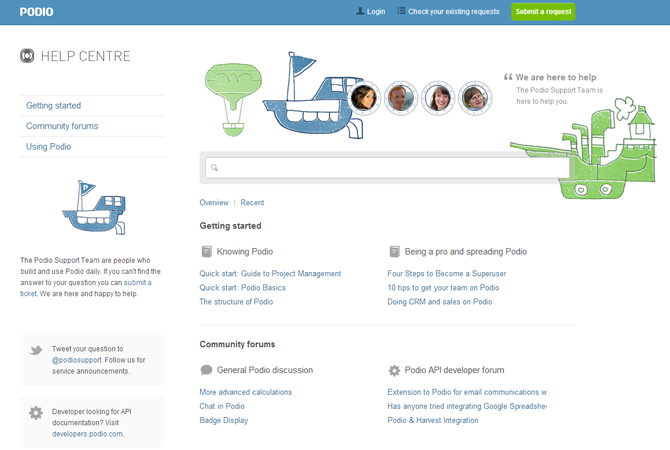Open the Login link
Viewport: 670px width, 450px height.
coord(376,12)
